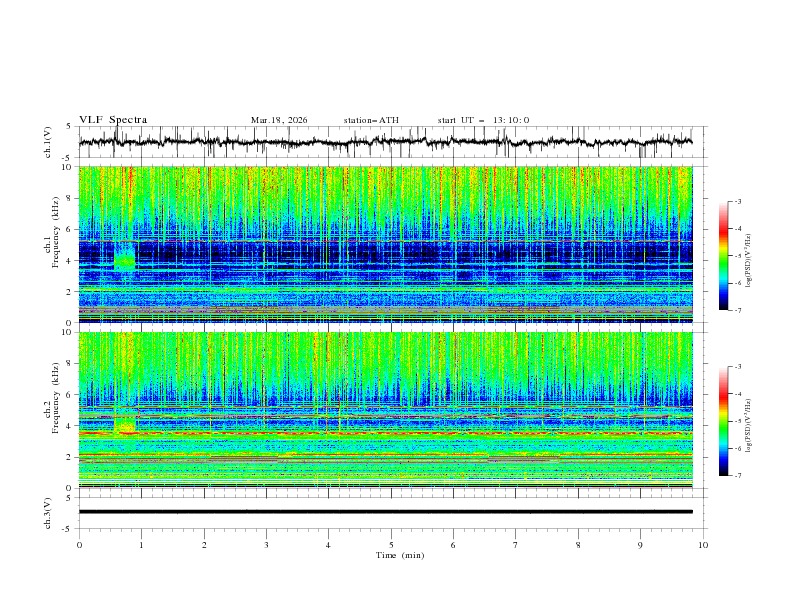
Task: Click the "ch.1(V)" waveform axis label
Action: pos(48,142)
